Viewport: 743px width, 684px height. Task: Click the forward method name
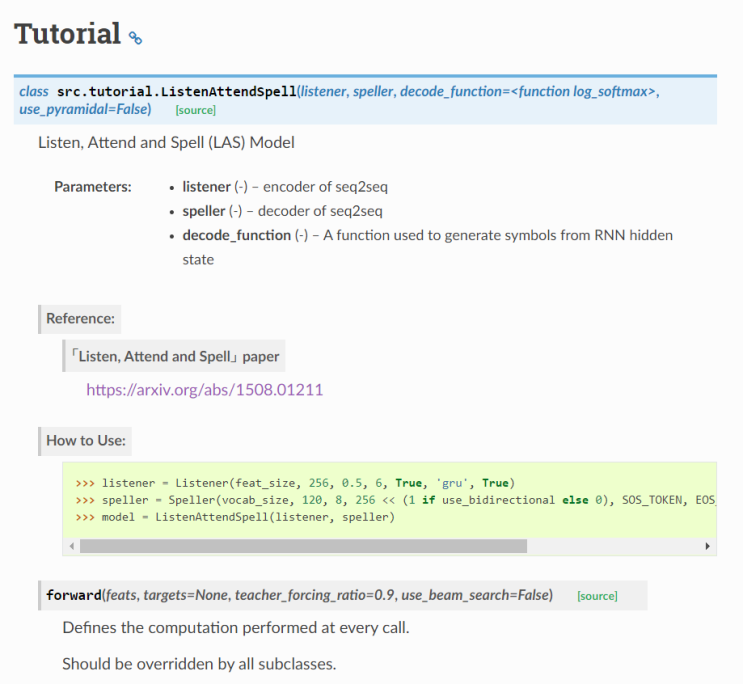(x=73, y=595)
